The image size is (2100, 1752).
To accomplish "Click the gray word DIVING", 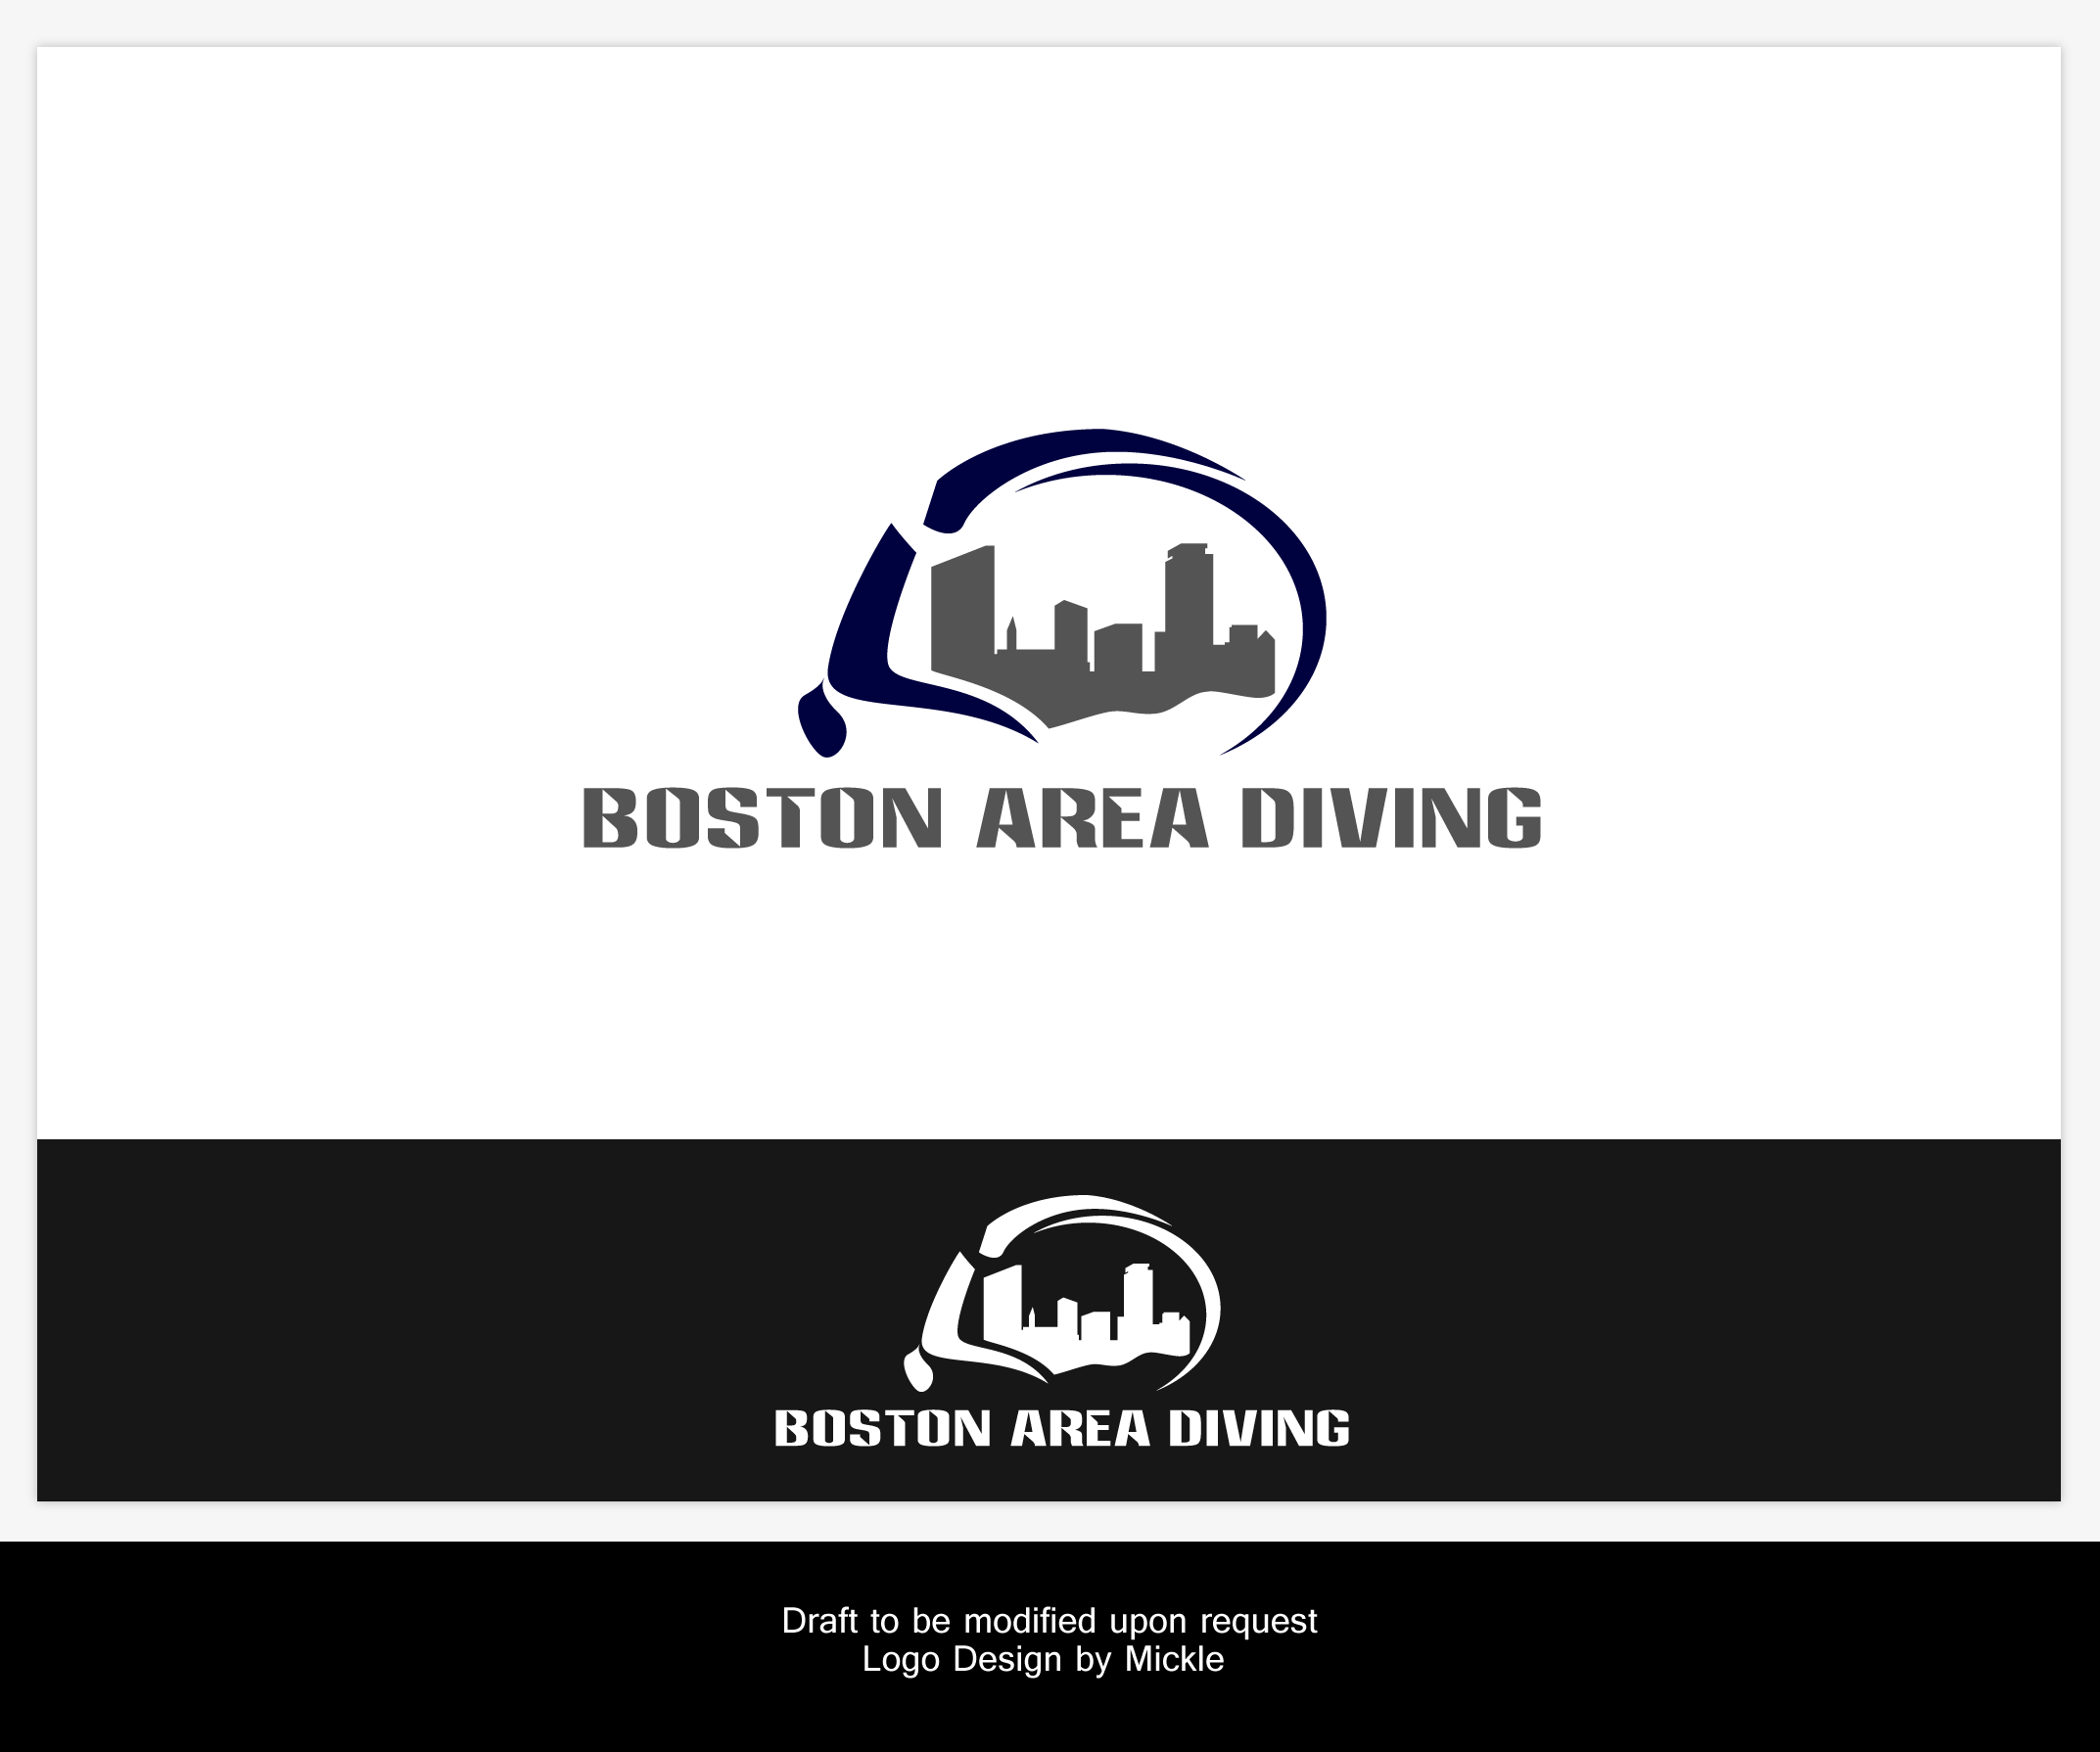I will (1391, 819).
